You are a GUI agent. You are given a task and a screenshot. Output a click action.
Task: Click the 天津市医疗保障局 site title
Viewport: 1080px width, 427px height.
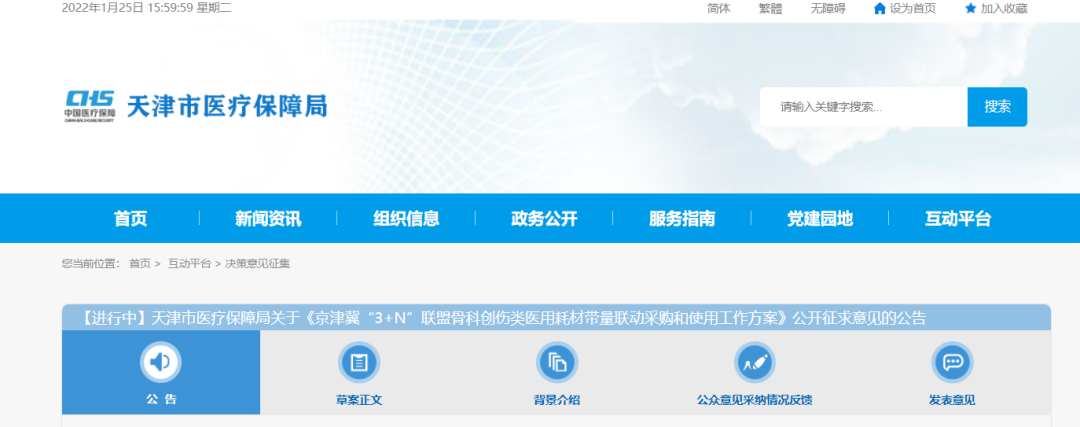coord(227,107)
